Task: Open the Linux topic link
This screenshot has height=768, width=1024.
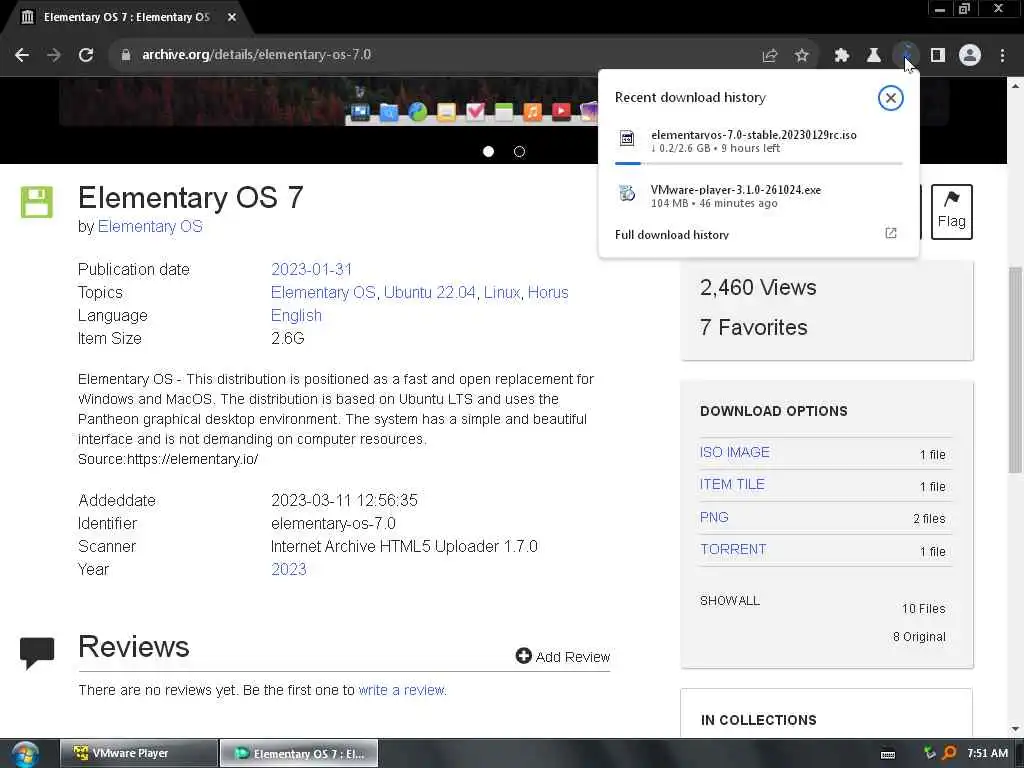Action: [x=502, y=292]
